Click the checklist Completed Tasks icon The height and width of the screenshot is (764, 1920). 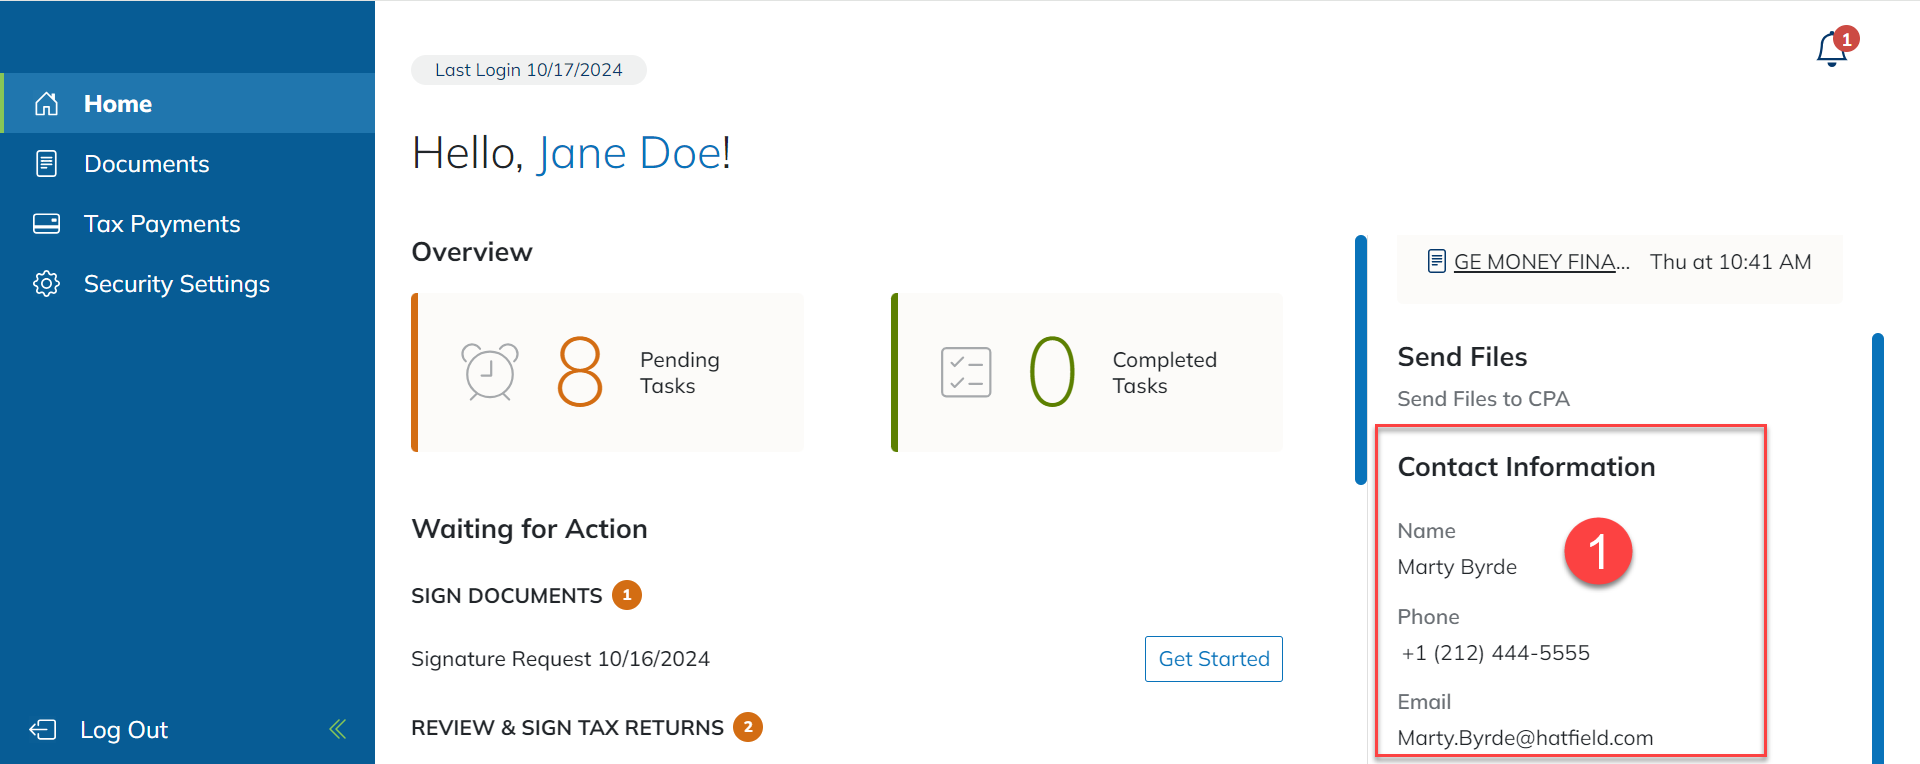coord(966,372)
